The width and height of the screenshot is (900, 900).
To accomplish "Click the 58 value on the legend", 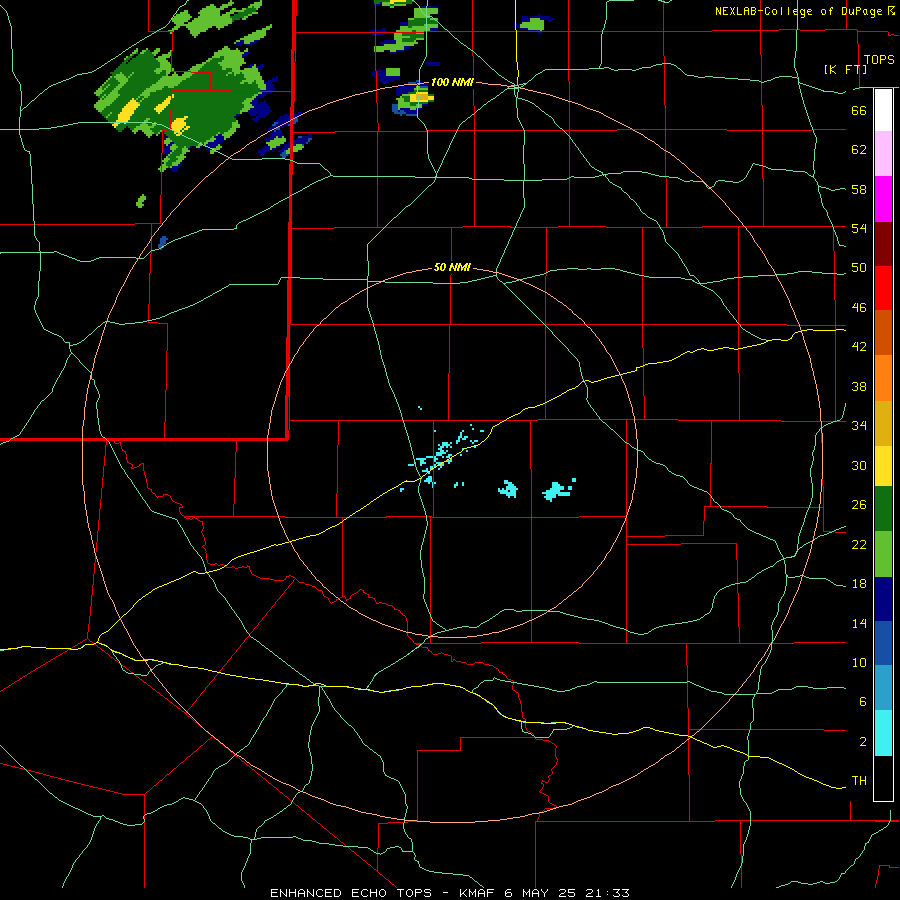I will coord(859,189).
